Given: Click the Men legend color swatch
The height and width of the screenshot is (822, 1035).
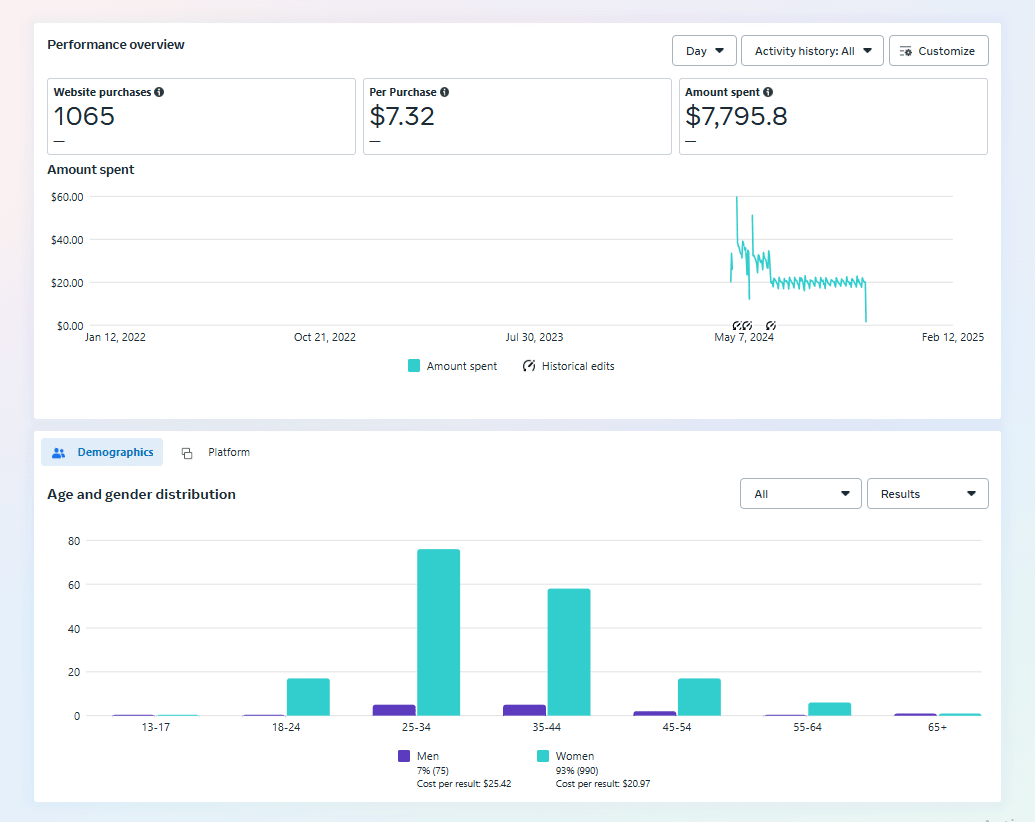Looking at the screenshot, I should click(404, 756).
